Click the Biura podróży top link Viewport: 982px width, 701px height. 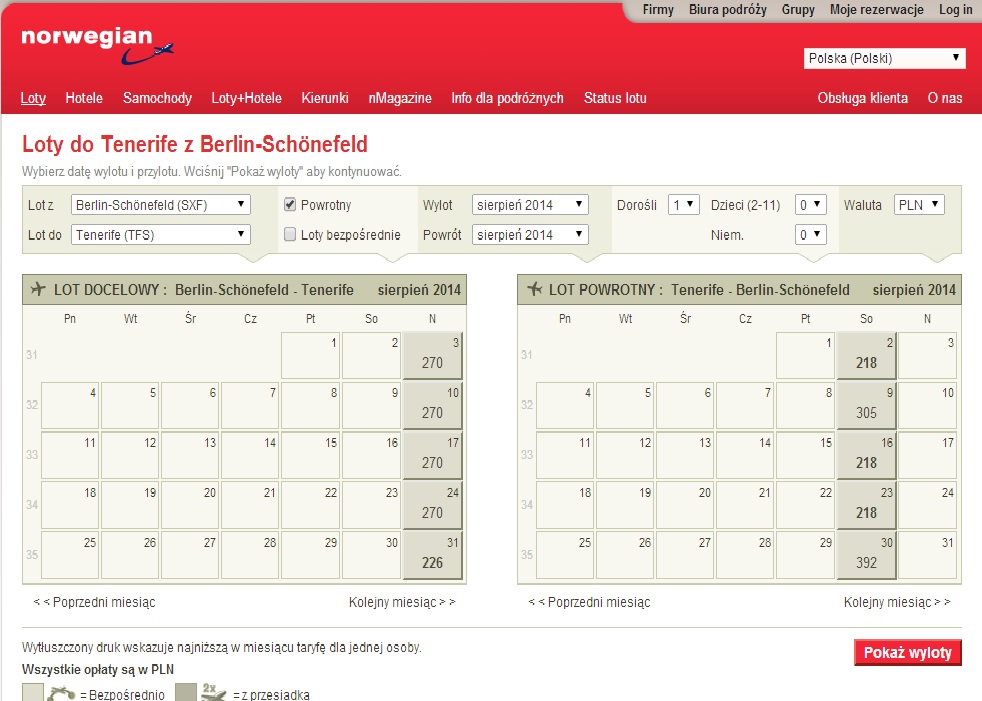coord(728,9)
